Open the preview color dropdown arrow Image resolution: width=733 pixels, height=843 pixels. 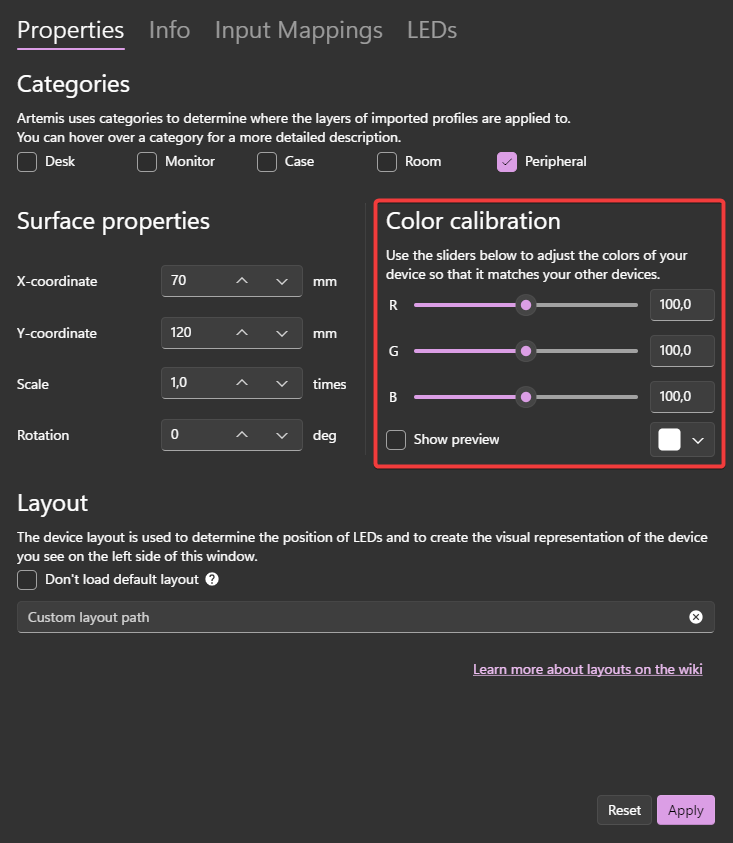click(698, 440)
